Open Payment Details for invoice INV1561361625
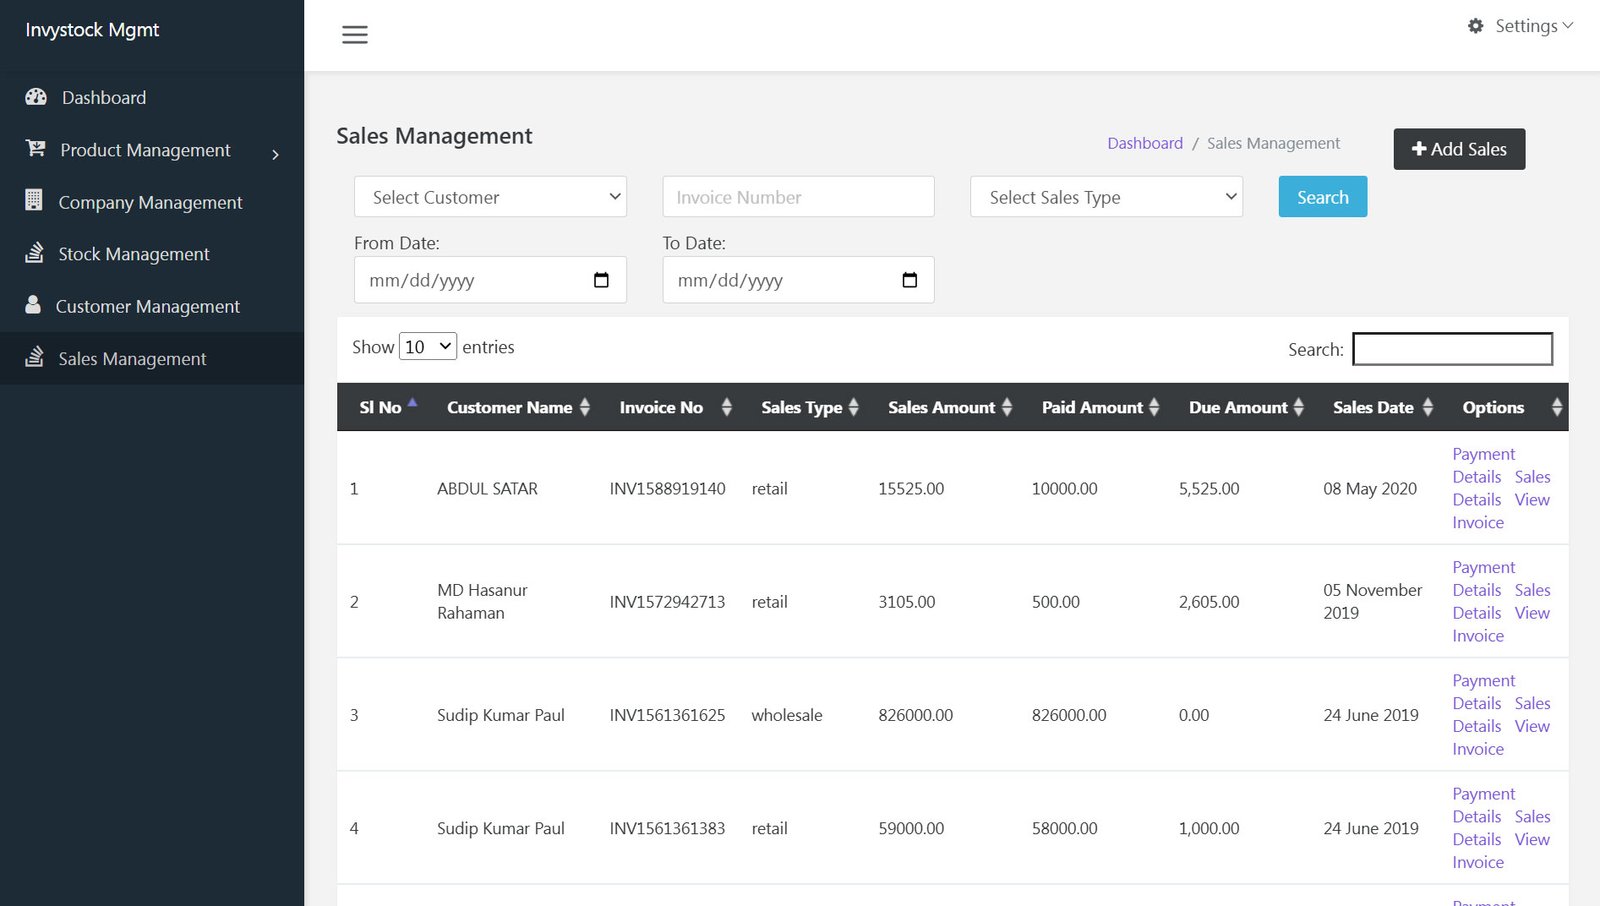This screenshot has width=1600, height=906. pyautogui.click(x=1483, y=691)
